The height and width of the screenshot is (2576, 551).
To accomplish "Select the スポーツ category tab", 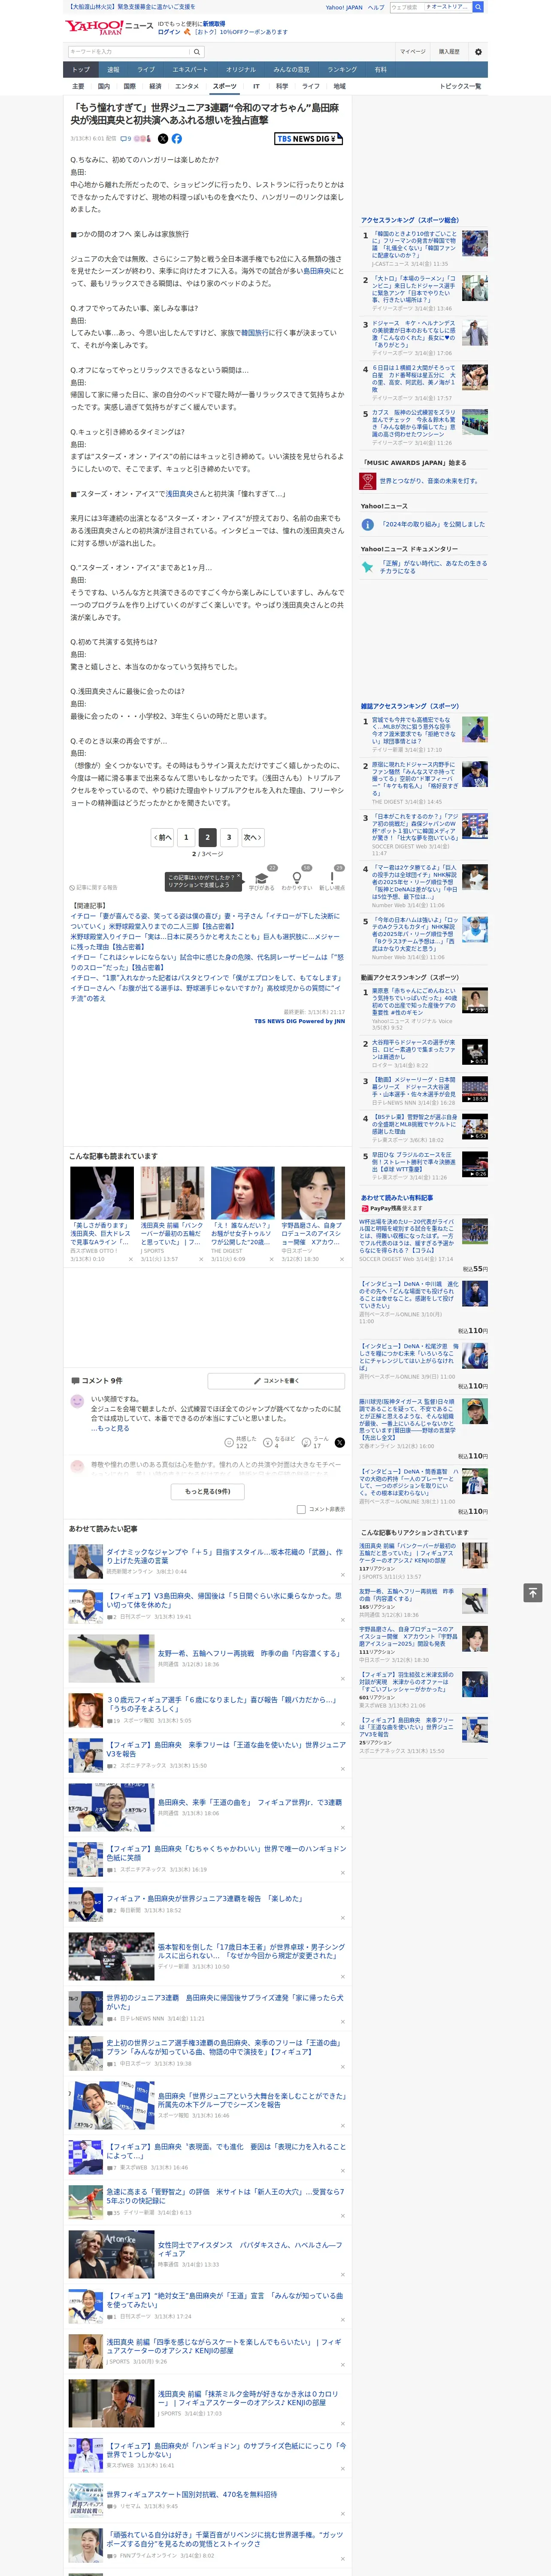I will (x=225, y=86).
